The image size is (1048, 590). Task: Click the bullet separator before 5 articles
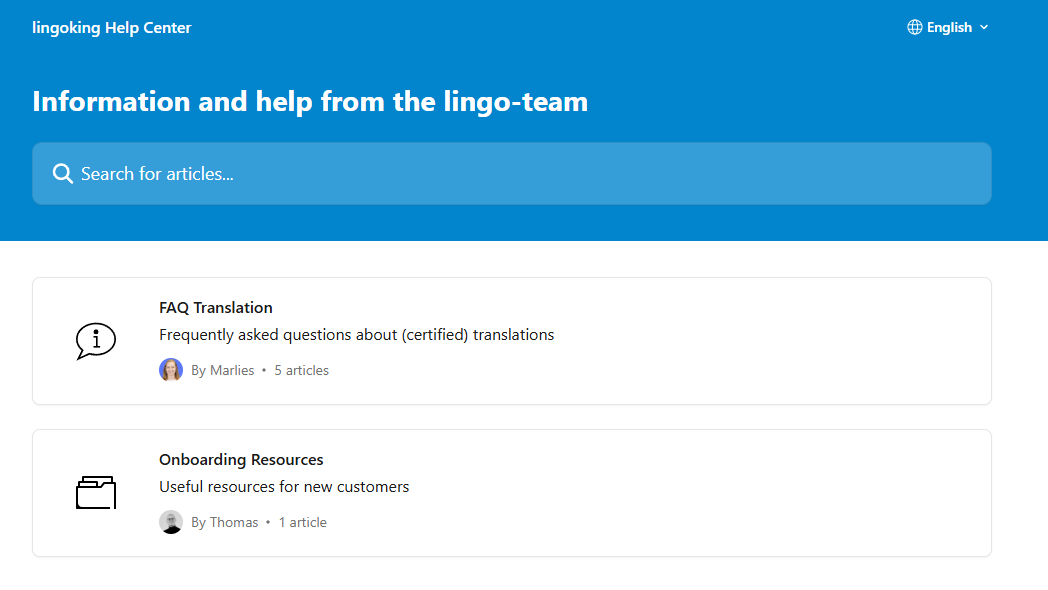(264, 371)
